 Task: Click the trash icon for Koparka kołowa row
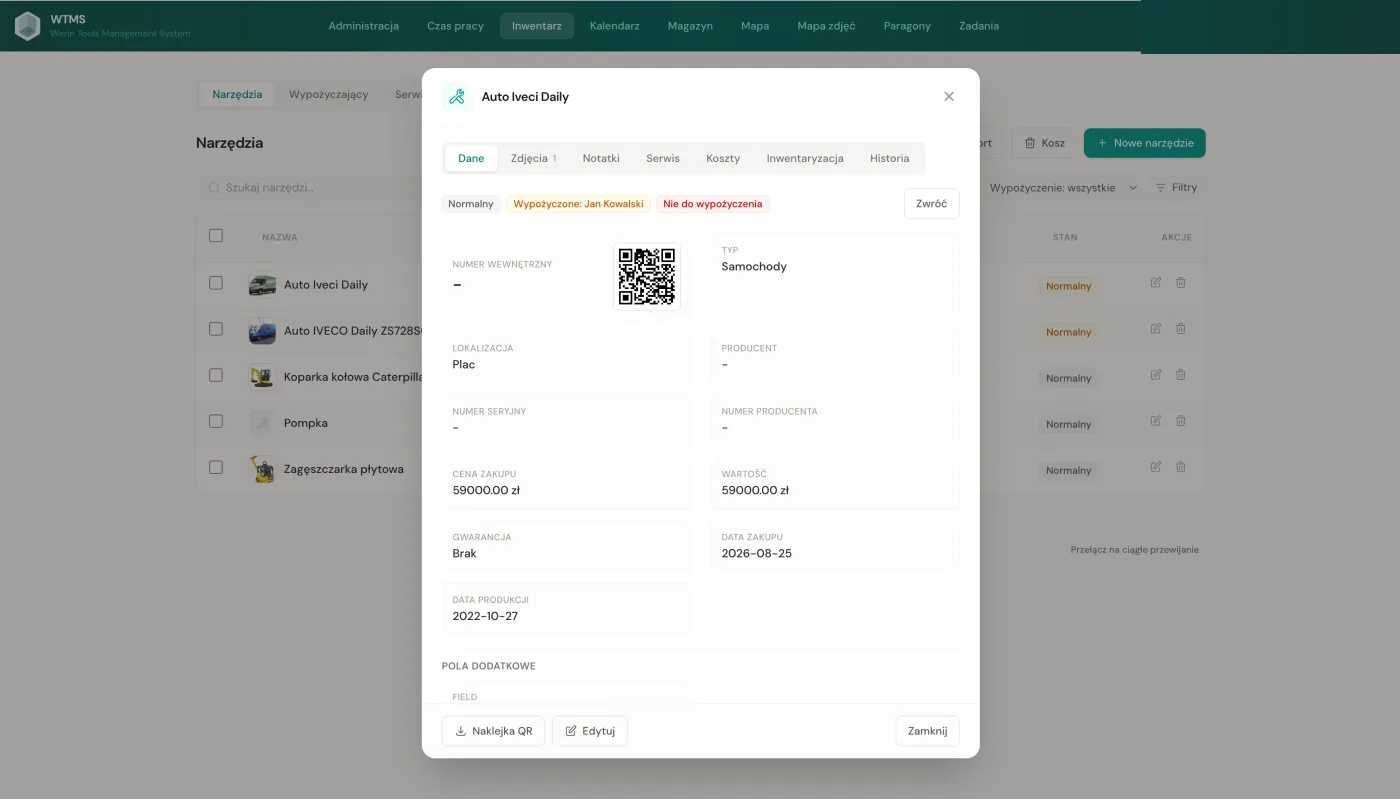coord(1181,375)
